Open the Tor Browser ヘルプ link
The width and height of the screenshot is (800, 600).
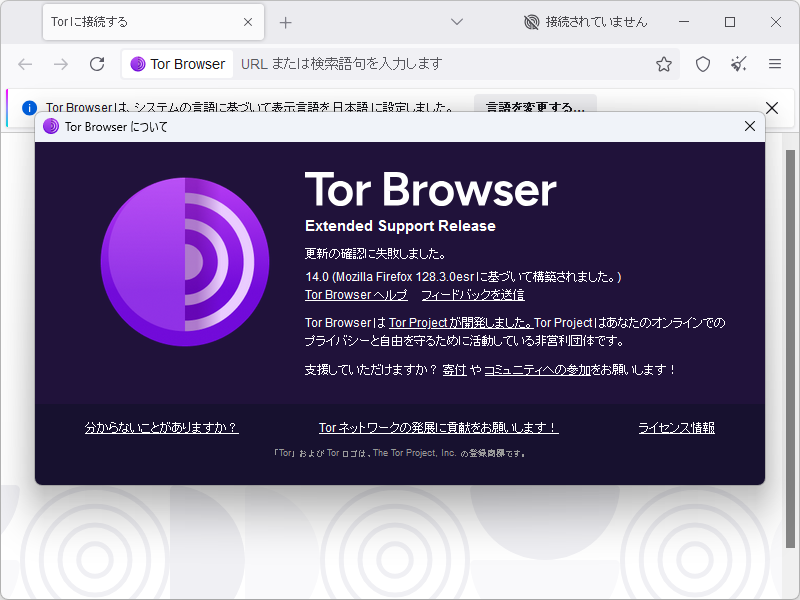pos(355,294)
